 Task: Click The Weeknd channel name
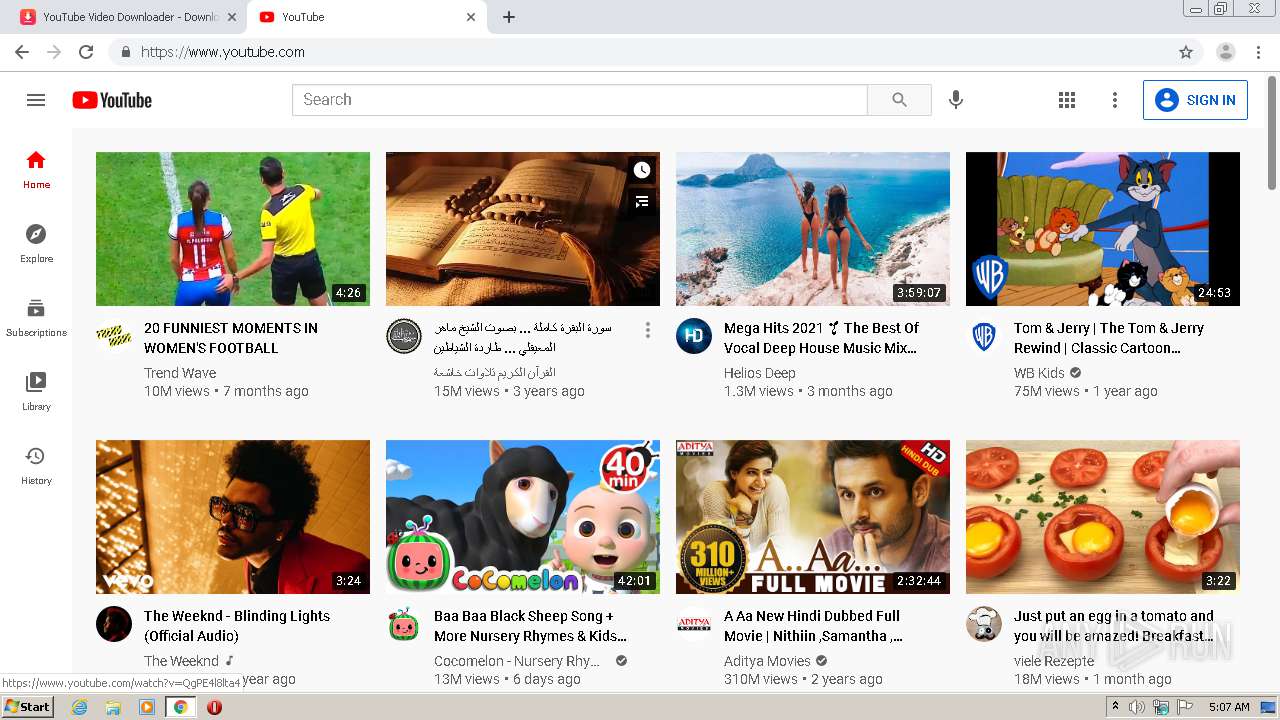pyautogui.click(x=181, y=661)
